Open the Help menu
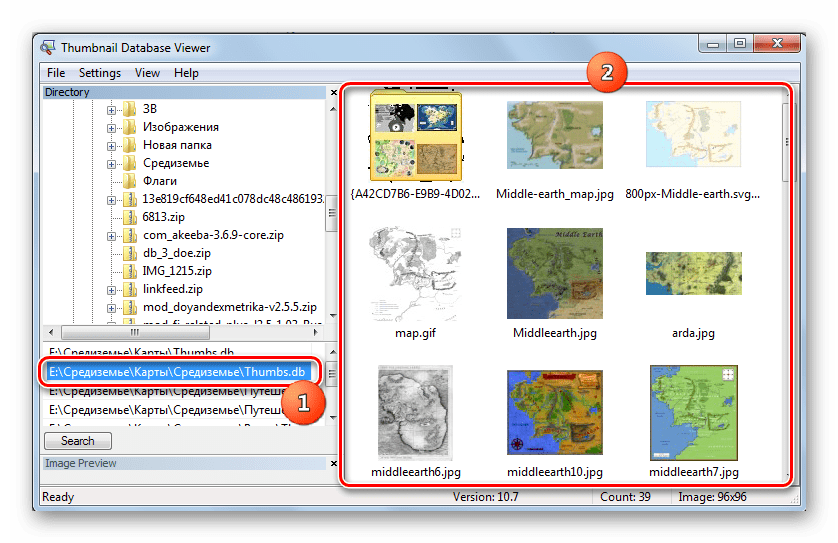The image size is (838, 543). [x=186, y=73]
